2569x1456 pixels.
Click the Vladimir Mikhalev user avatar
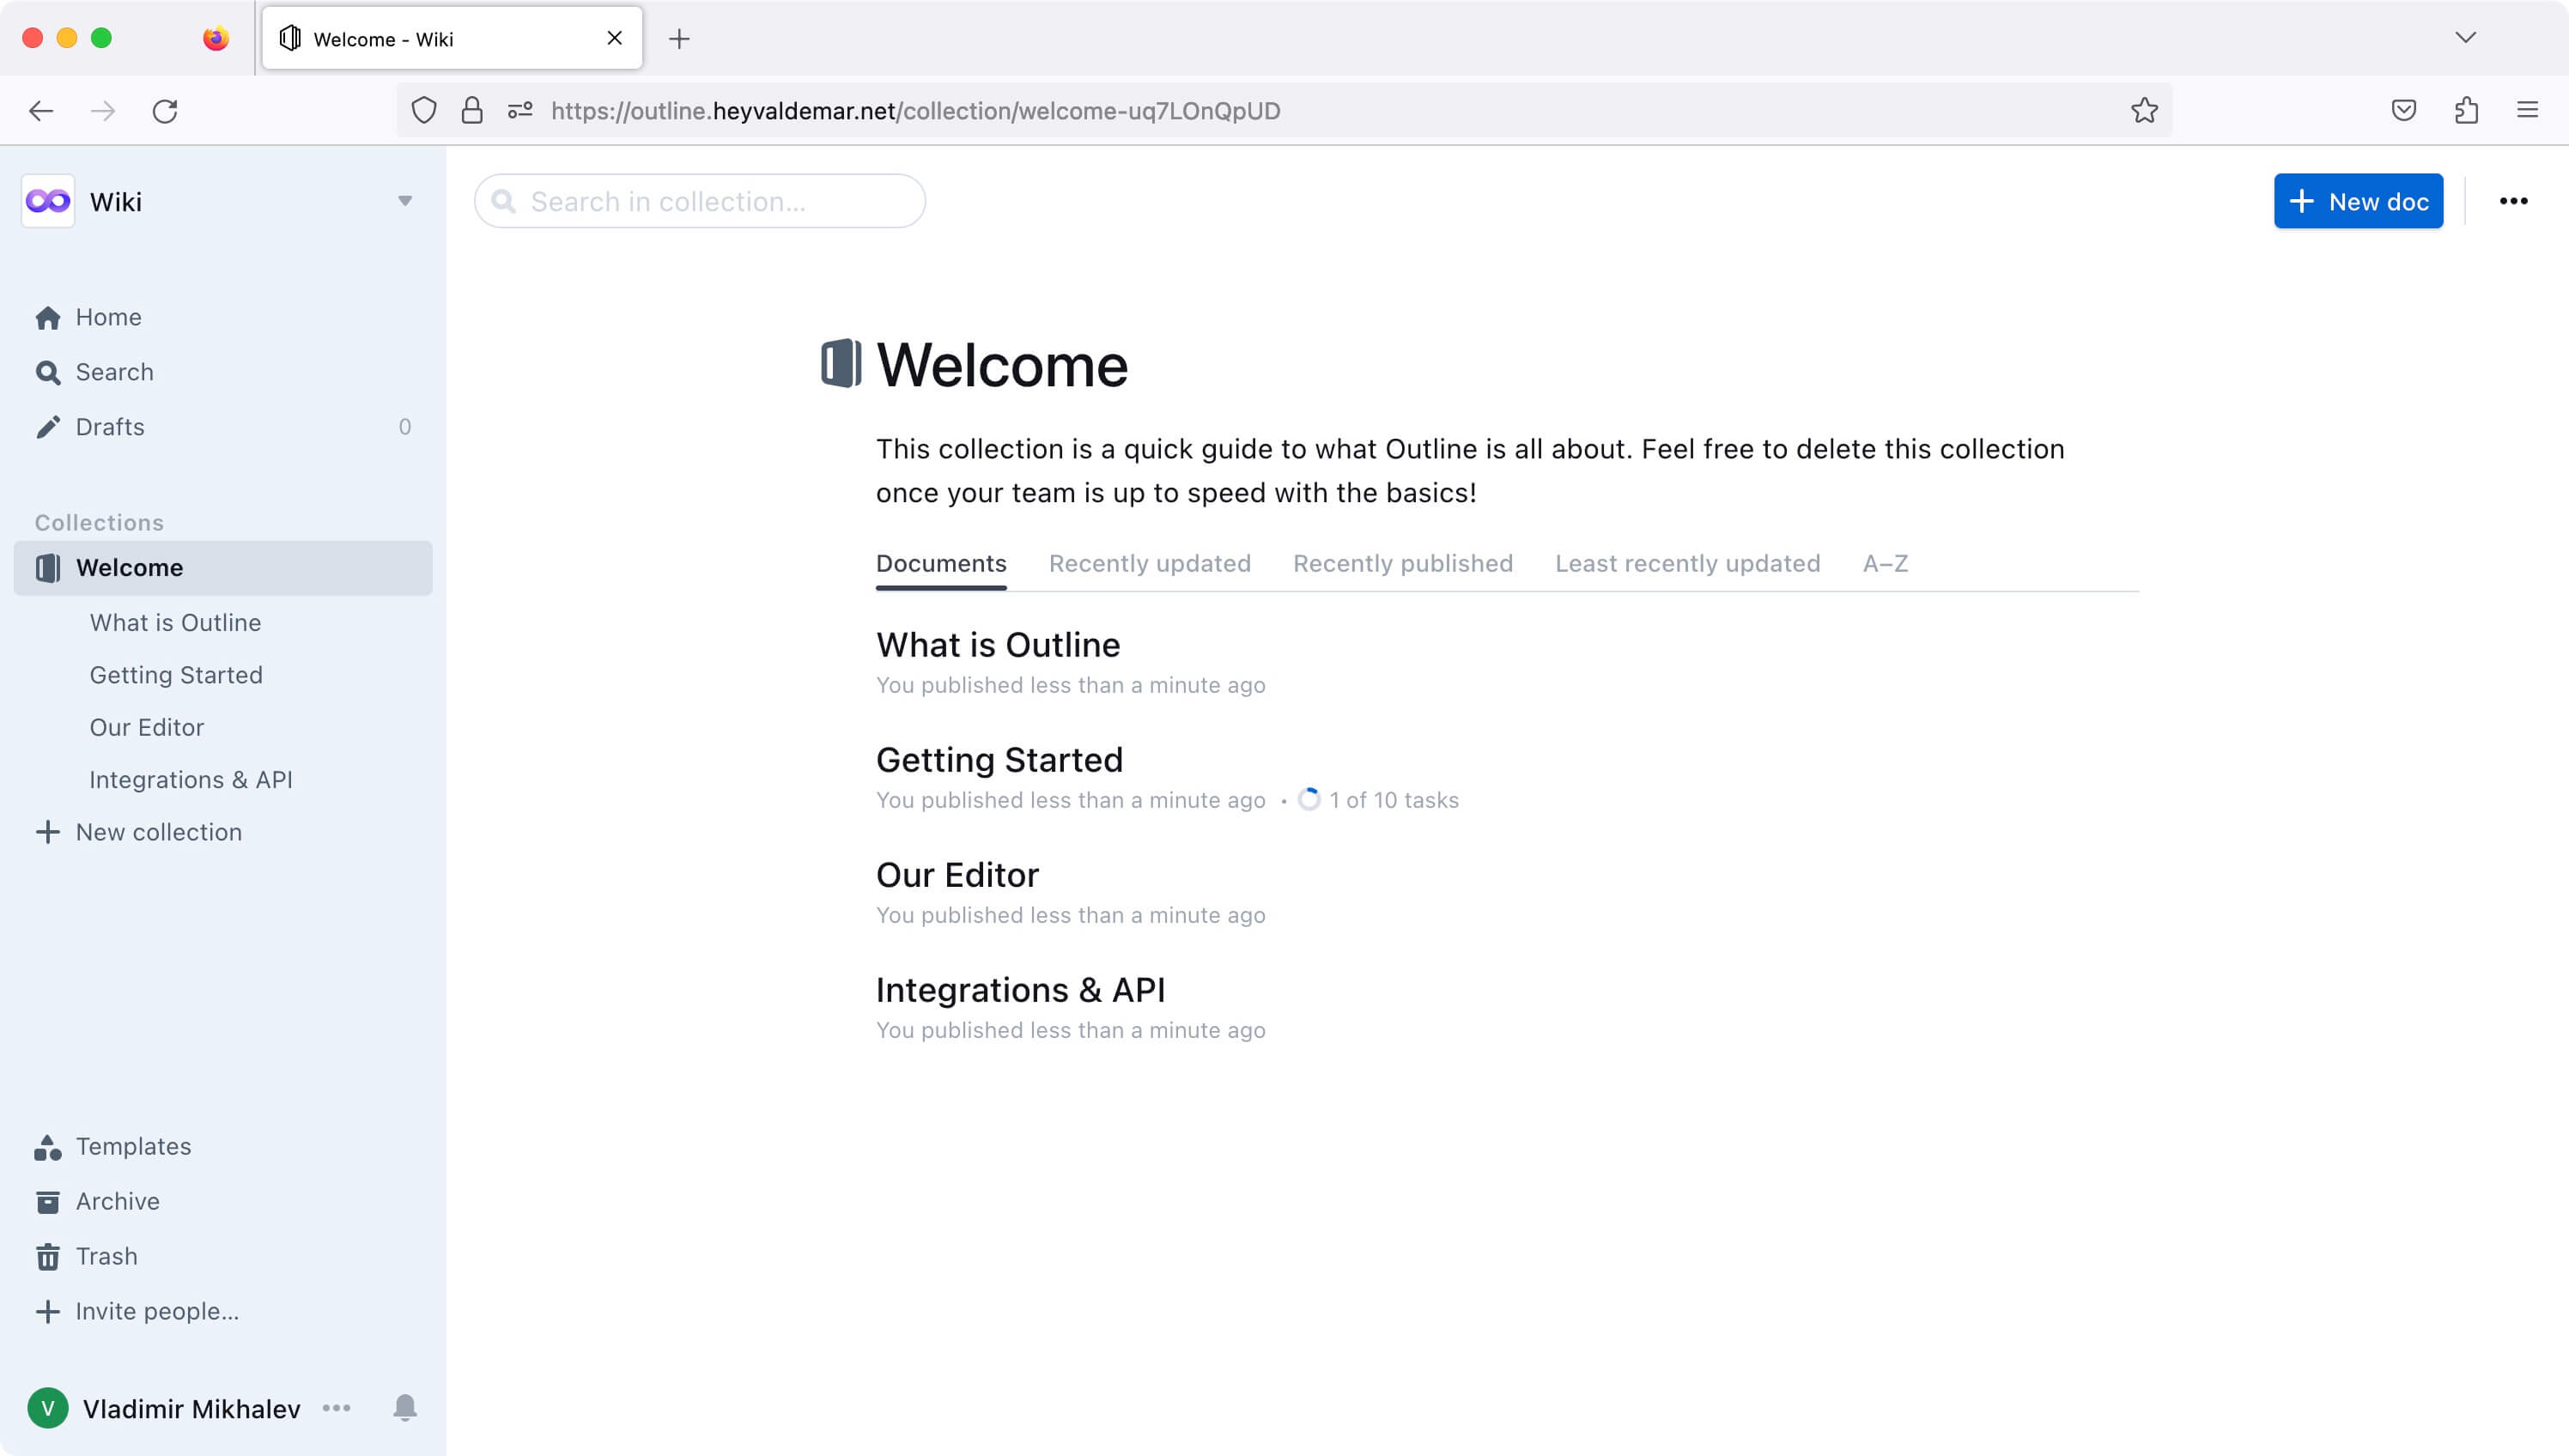[48, 1408]
